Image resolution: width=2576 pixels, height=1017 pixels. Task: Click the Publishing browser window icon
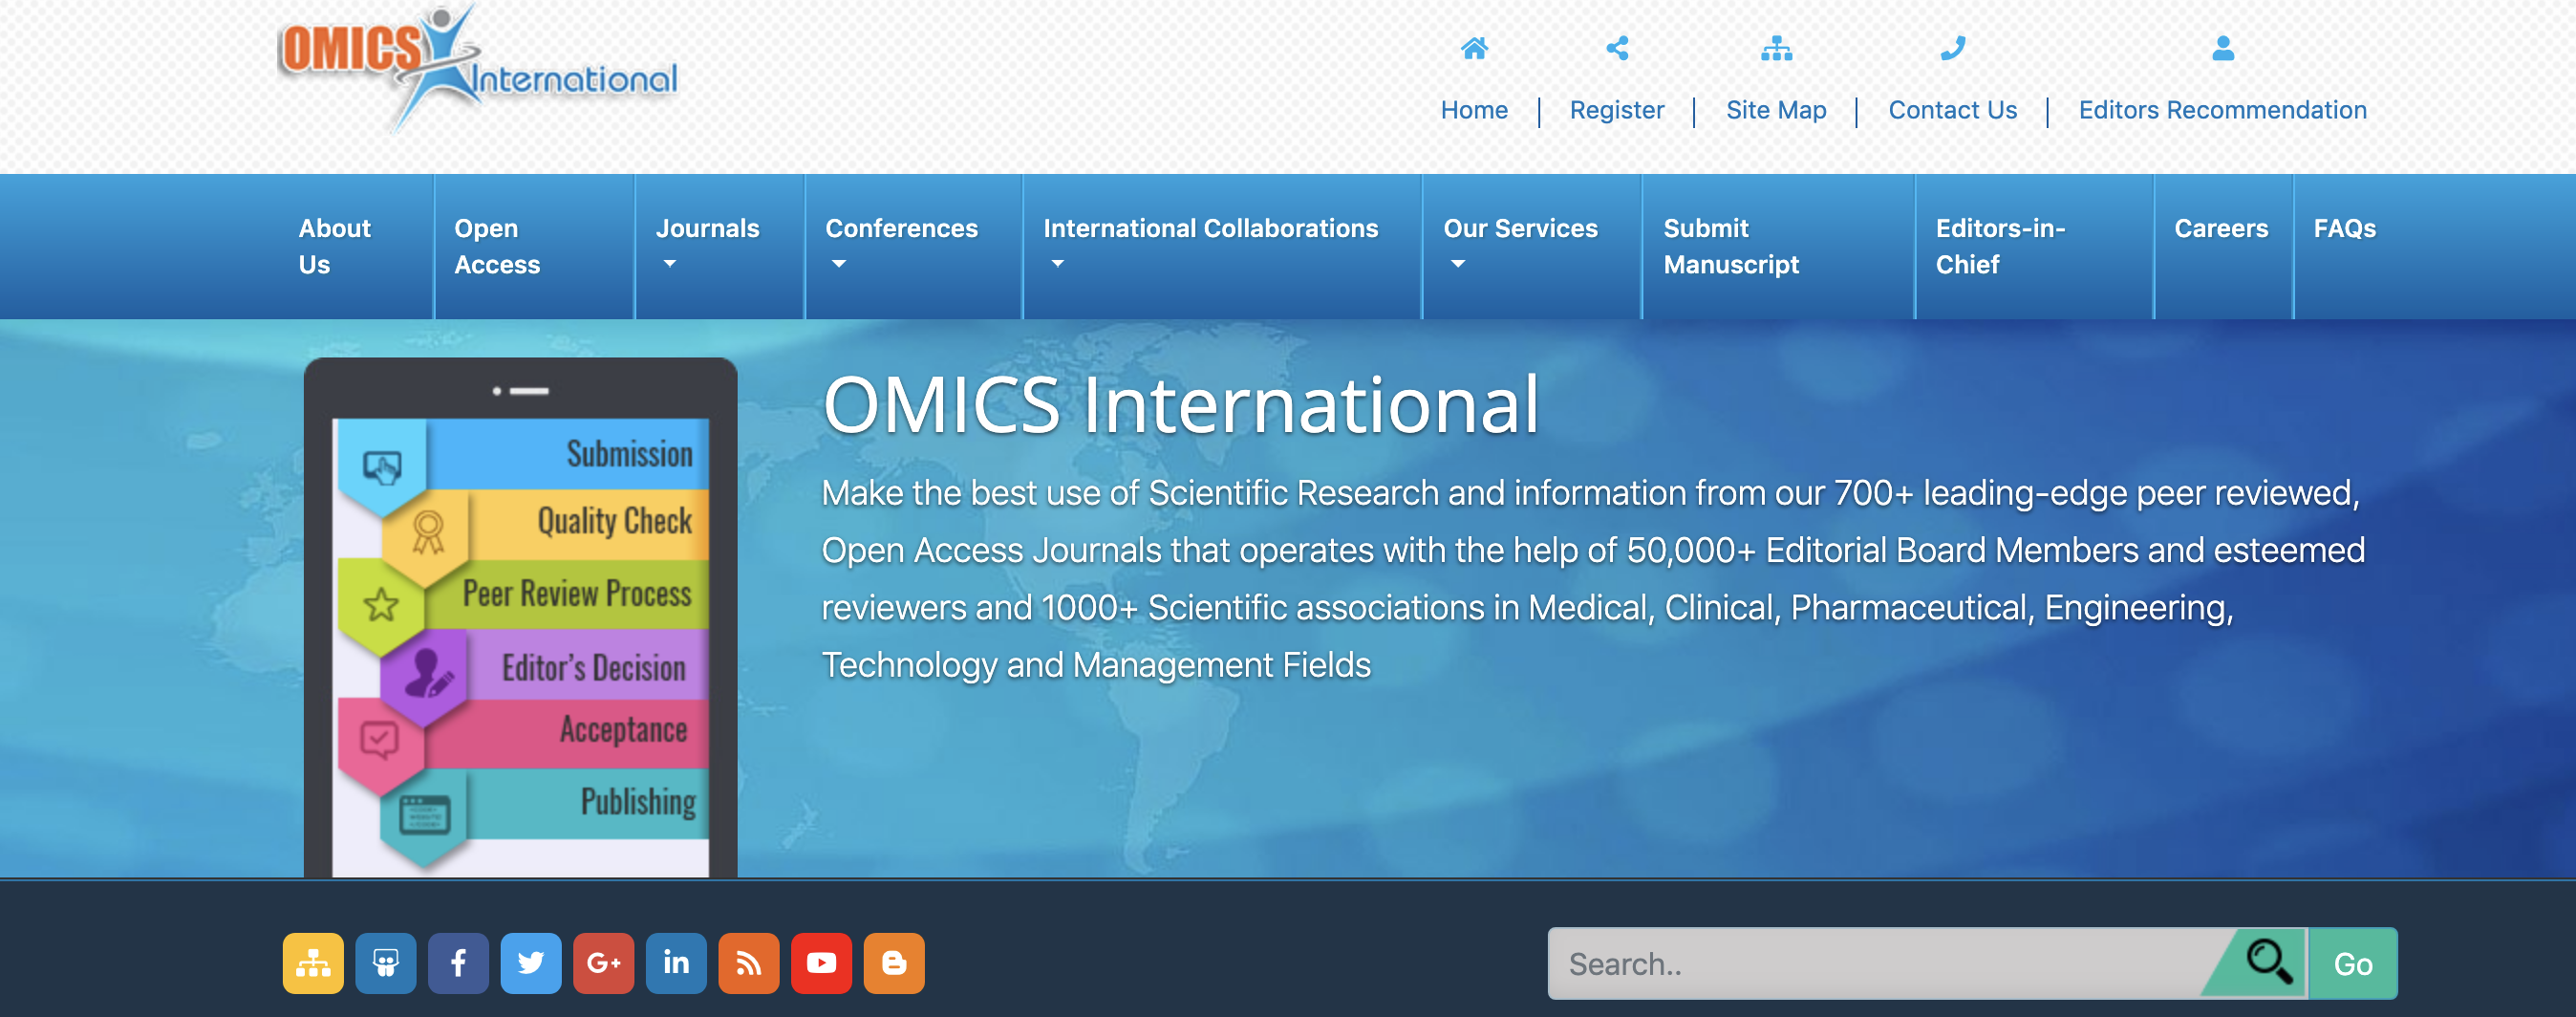(x=425, y=814)
